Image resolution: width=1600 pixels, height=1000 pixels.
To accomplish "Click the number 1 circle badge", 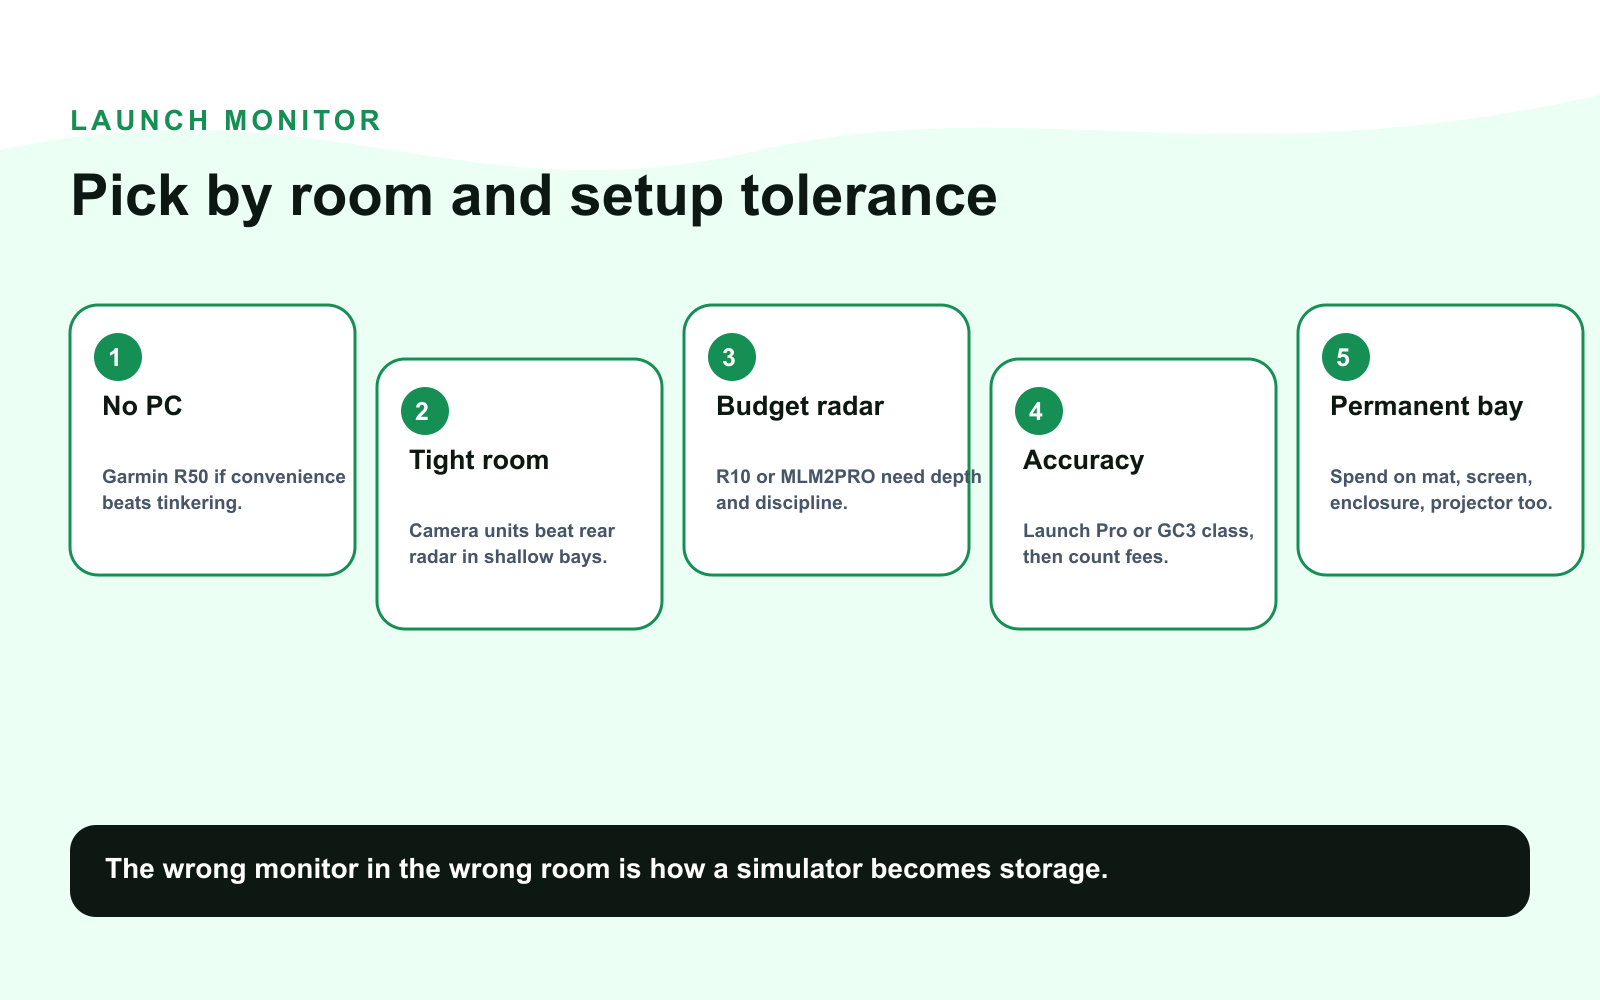I will click(x=118, y=357).
